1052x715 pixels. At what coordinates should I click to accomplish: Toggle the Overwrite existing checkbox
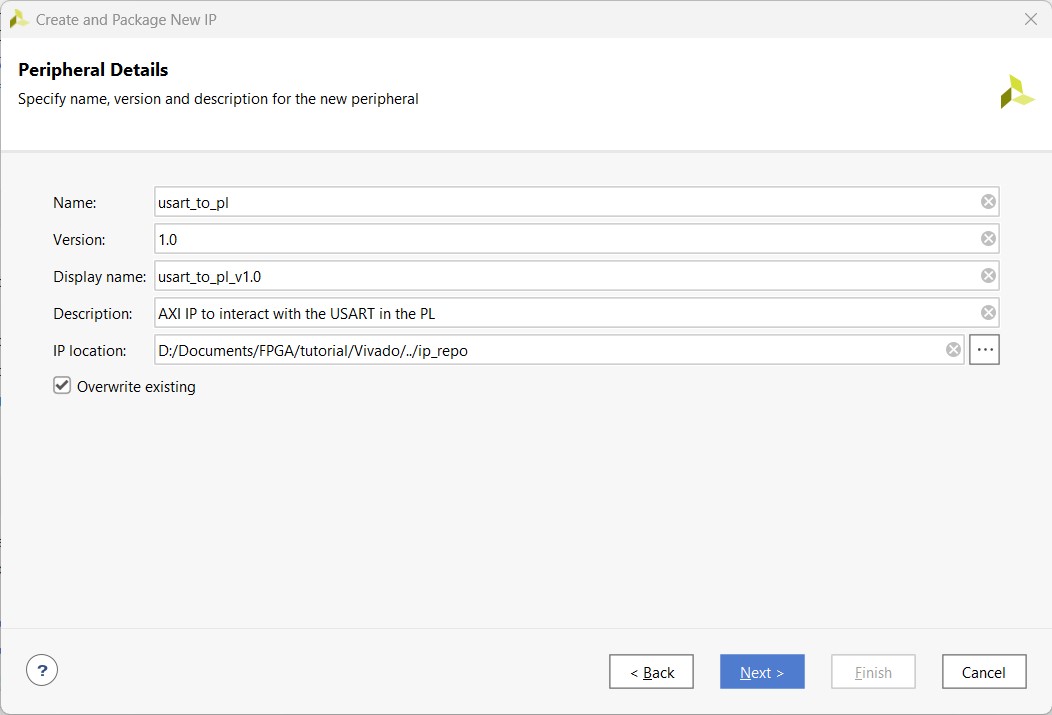[x=62, y=386]
